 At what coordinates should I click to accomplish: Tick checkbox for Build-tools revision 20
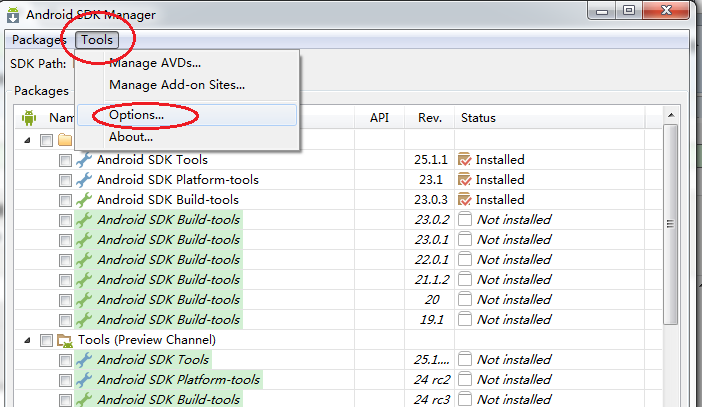(x=65, y=300)
